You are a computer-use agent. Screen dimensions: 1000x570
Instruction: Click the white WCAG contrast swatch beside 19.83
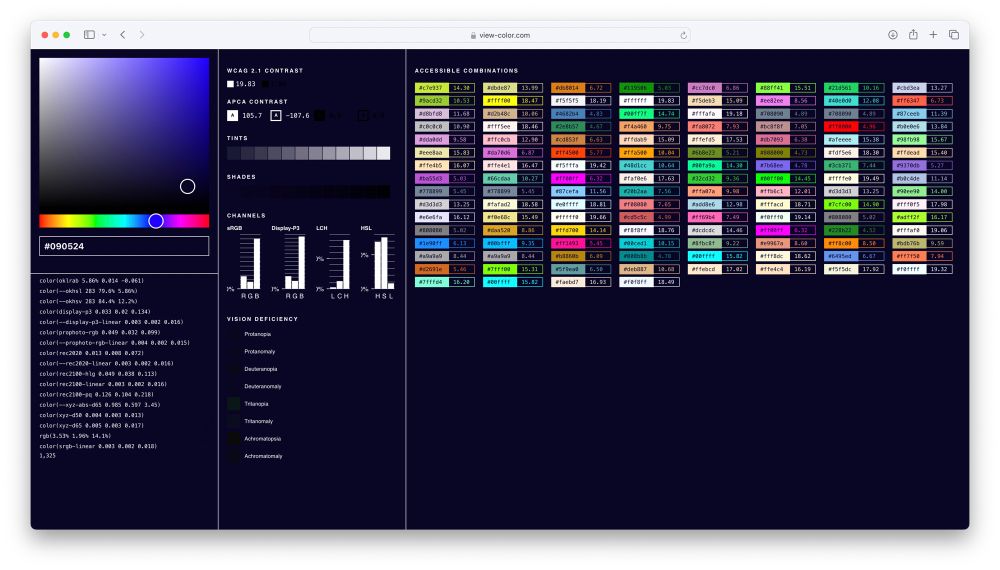click(x=230, y=84)
